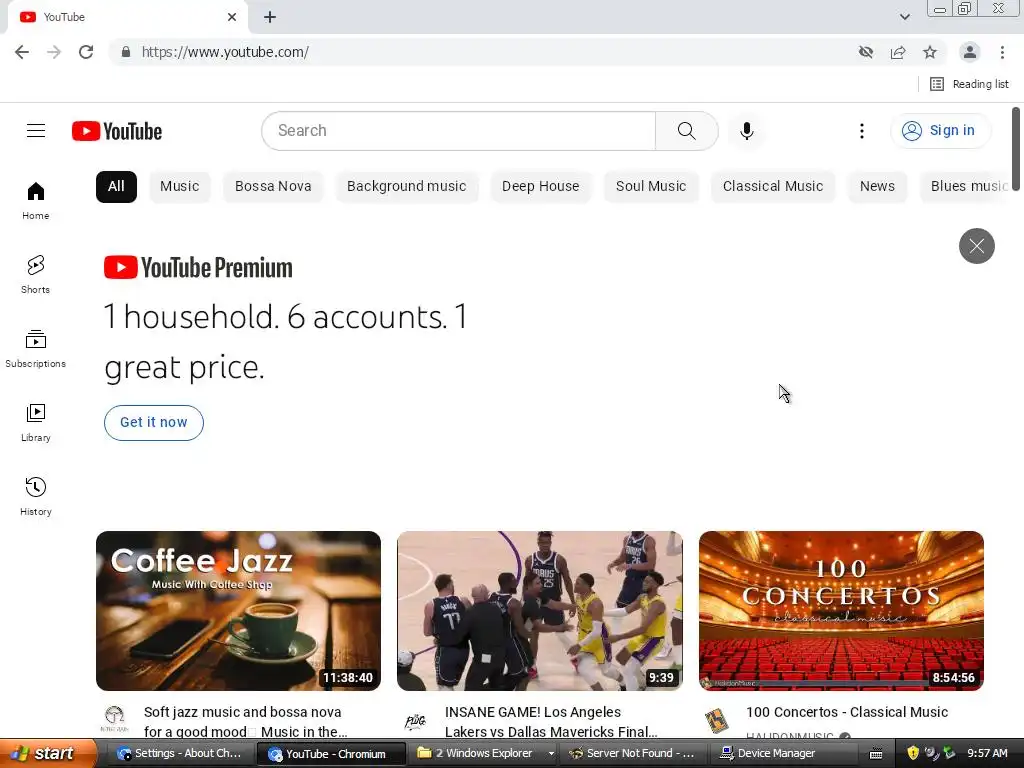Open YouTube settings three-dot menu
Image resolution: width=1024 pixels, height=768 pixels.
(x=861, y=131)
